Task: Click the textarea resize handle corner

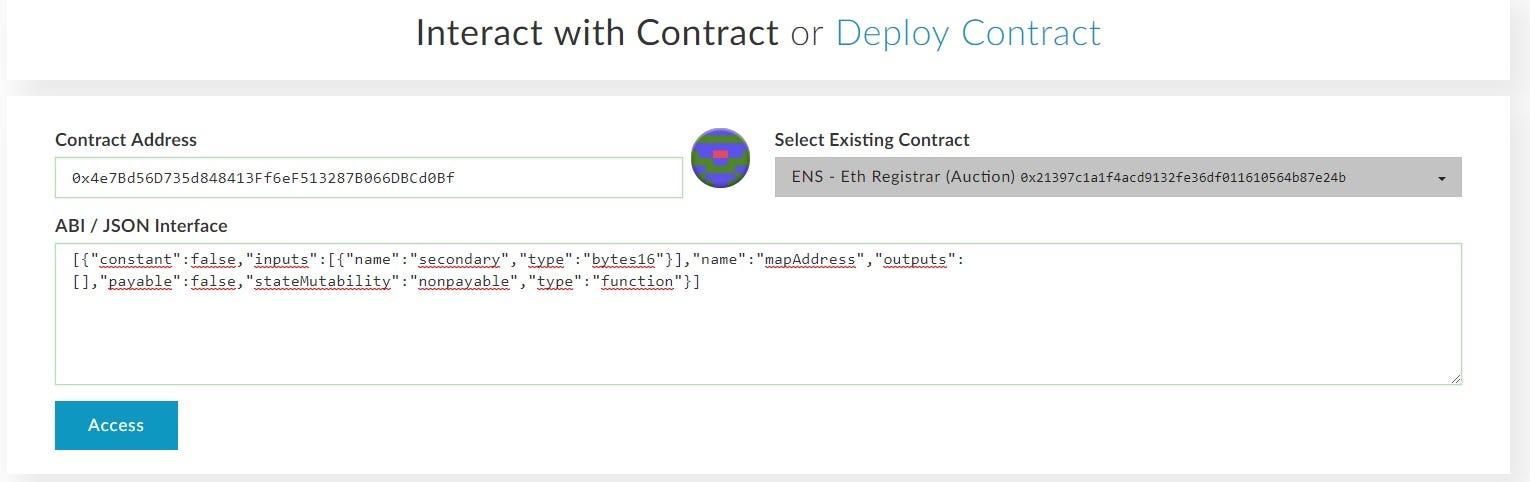Action: [1455, 378]
